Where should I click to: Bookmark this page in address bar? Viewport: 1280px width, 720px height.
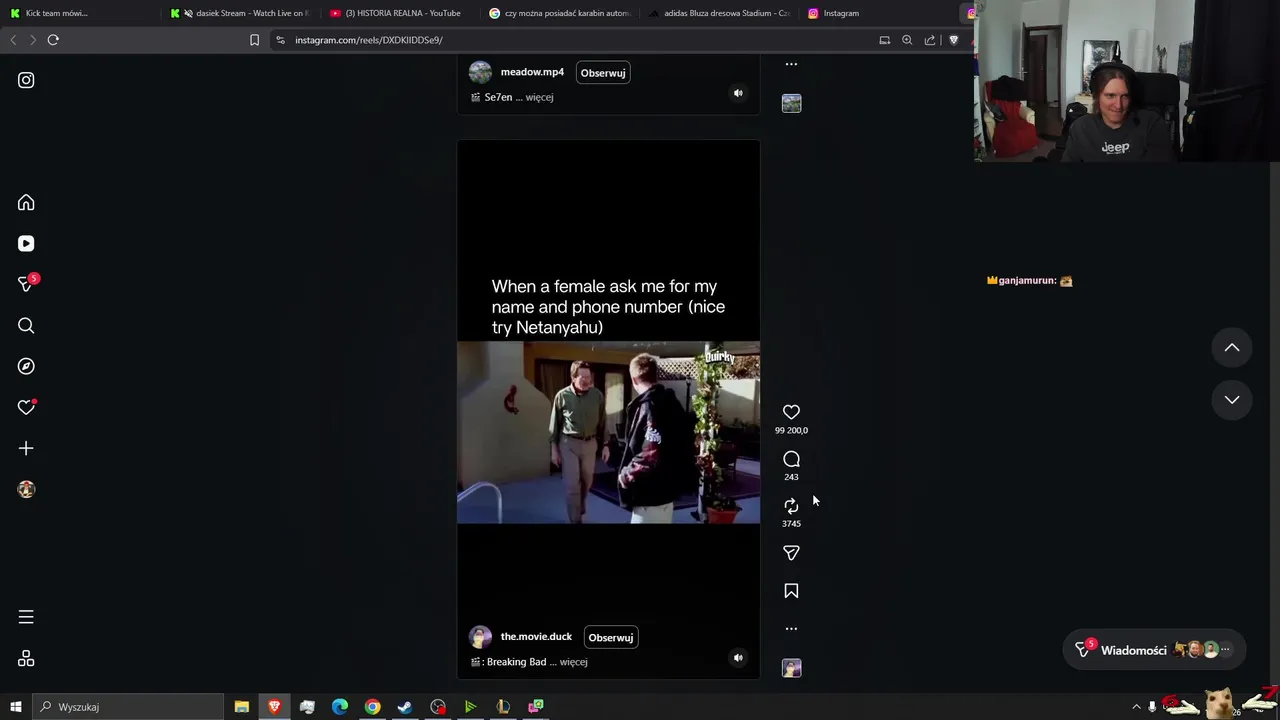[254, 40]
